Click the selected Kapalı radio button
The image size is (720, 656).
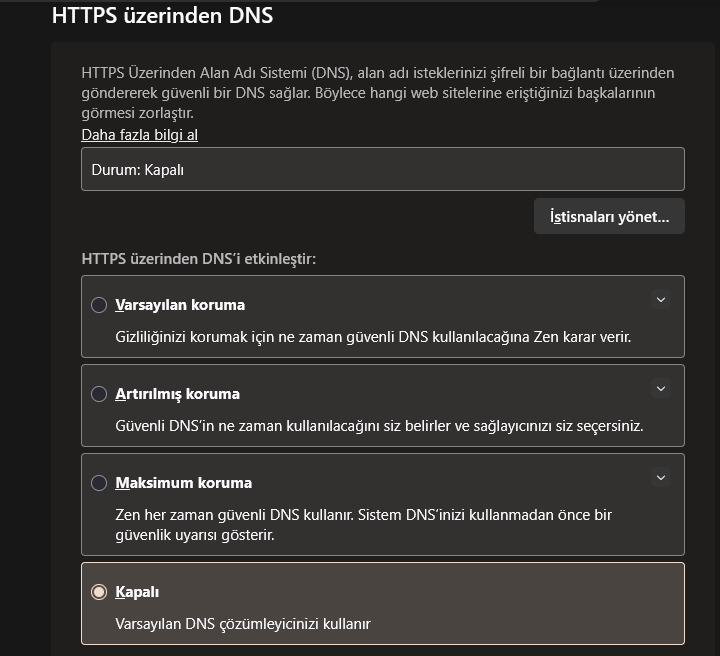[99, 592]
